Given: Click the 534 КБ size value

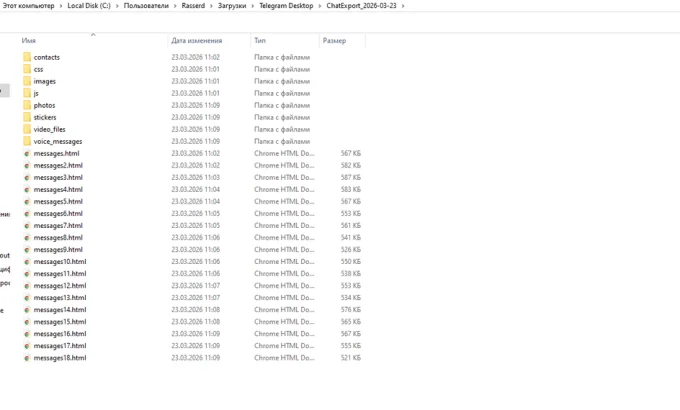Looking at the screenshot, I should (350, 298).
